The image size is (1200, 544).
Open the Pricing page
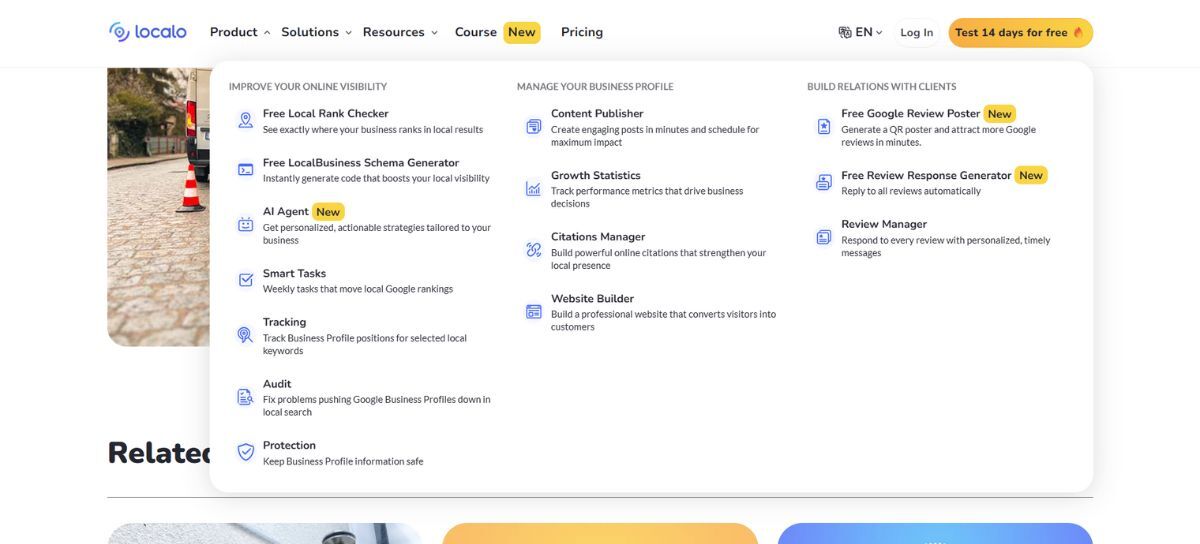(x=581, y=32)
